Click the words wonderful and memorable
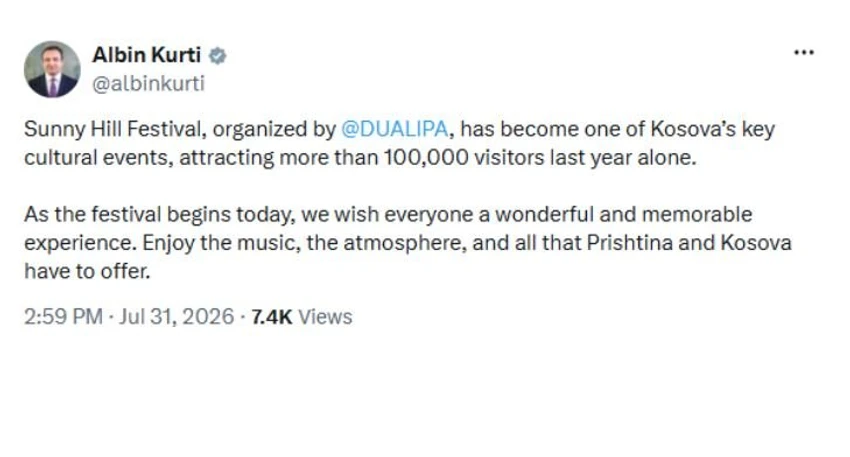This screenshot has width=850, height=457. pos(623,215)
